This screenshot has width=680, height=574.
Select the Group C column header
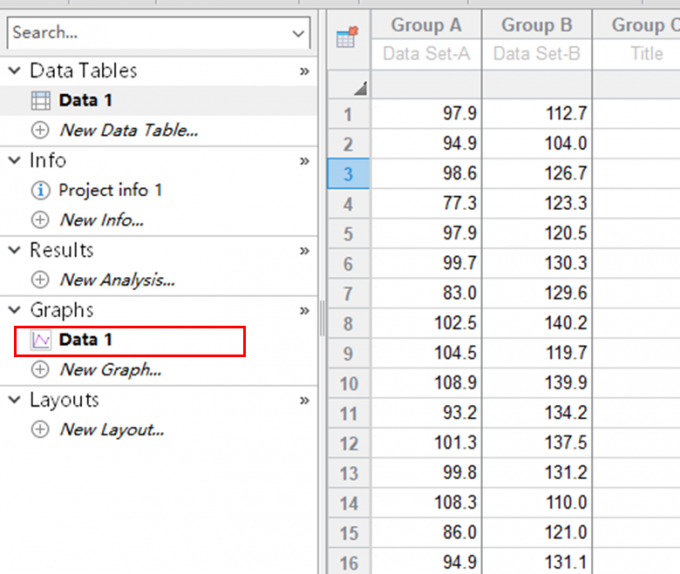point(637,25)
